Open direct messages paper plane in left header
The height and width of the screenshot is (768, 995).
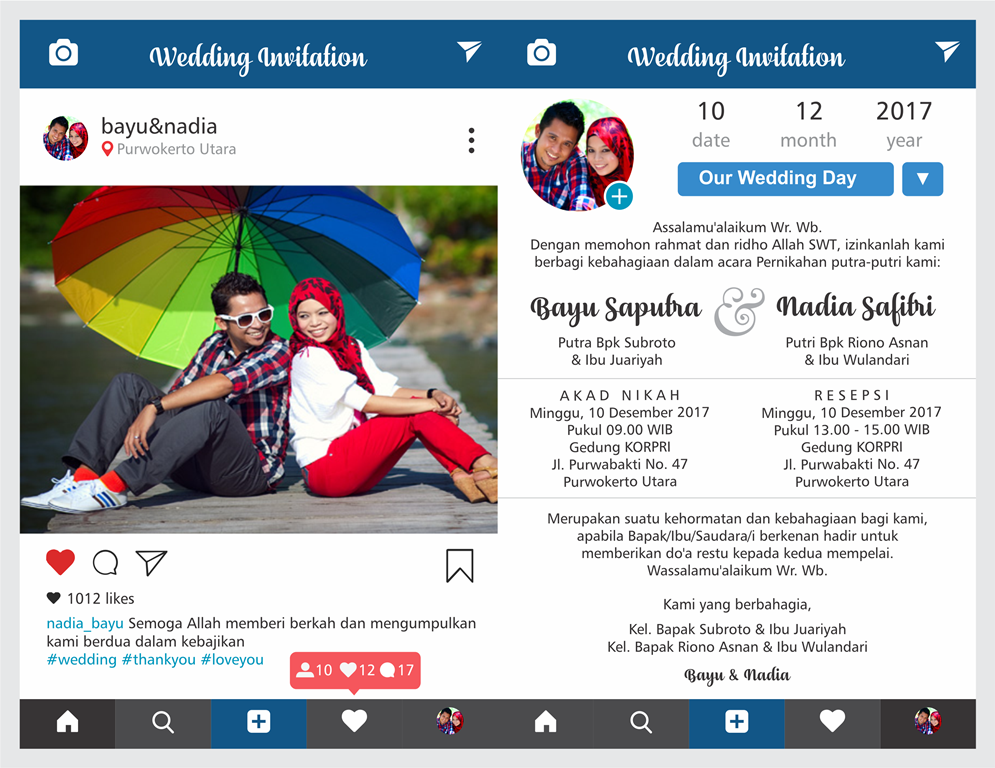(470, 51)
